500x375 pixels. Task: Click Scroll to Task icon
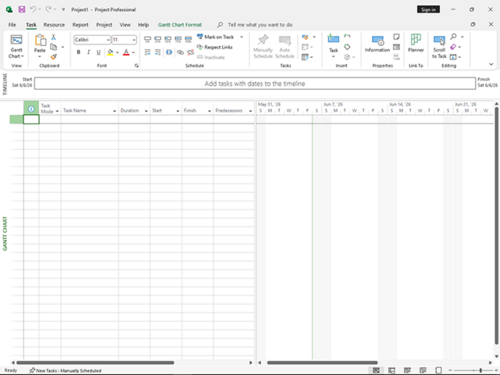click(x=439, y=41)
